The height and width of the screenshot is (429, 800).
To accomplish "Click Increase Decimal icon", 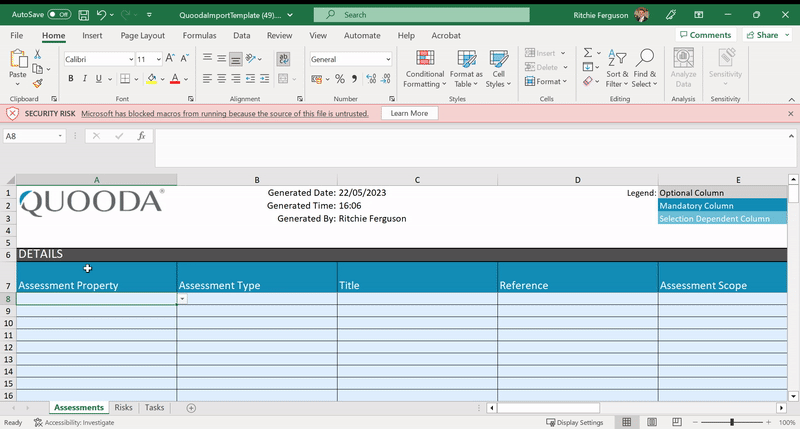I will click(371, 79).
